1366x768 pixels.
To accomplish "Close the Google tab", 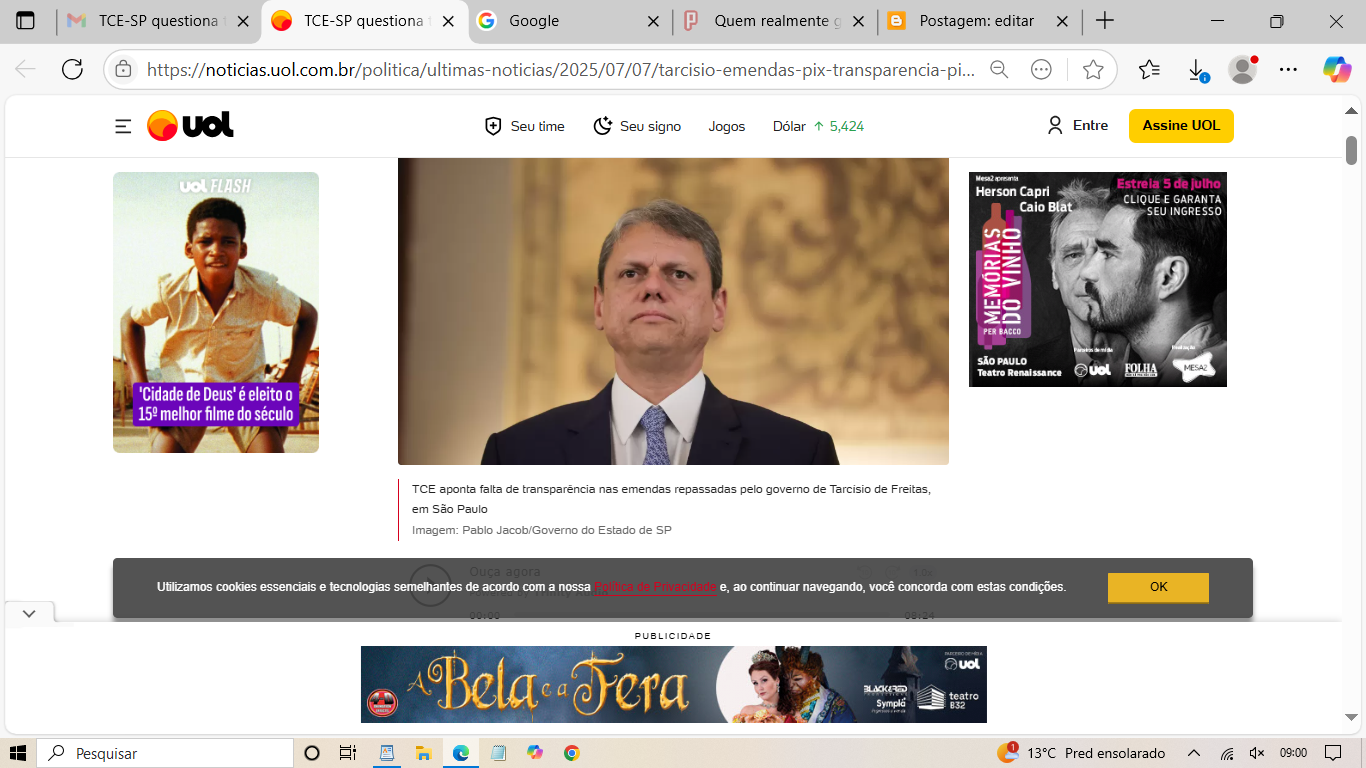I will pos(653,21).
